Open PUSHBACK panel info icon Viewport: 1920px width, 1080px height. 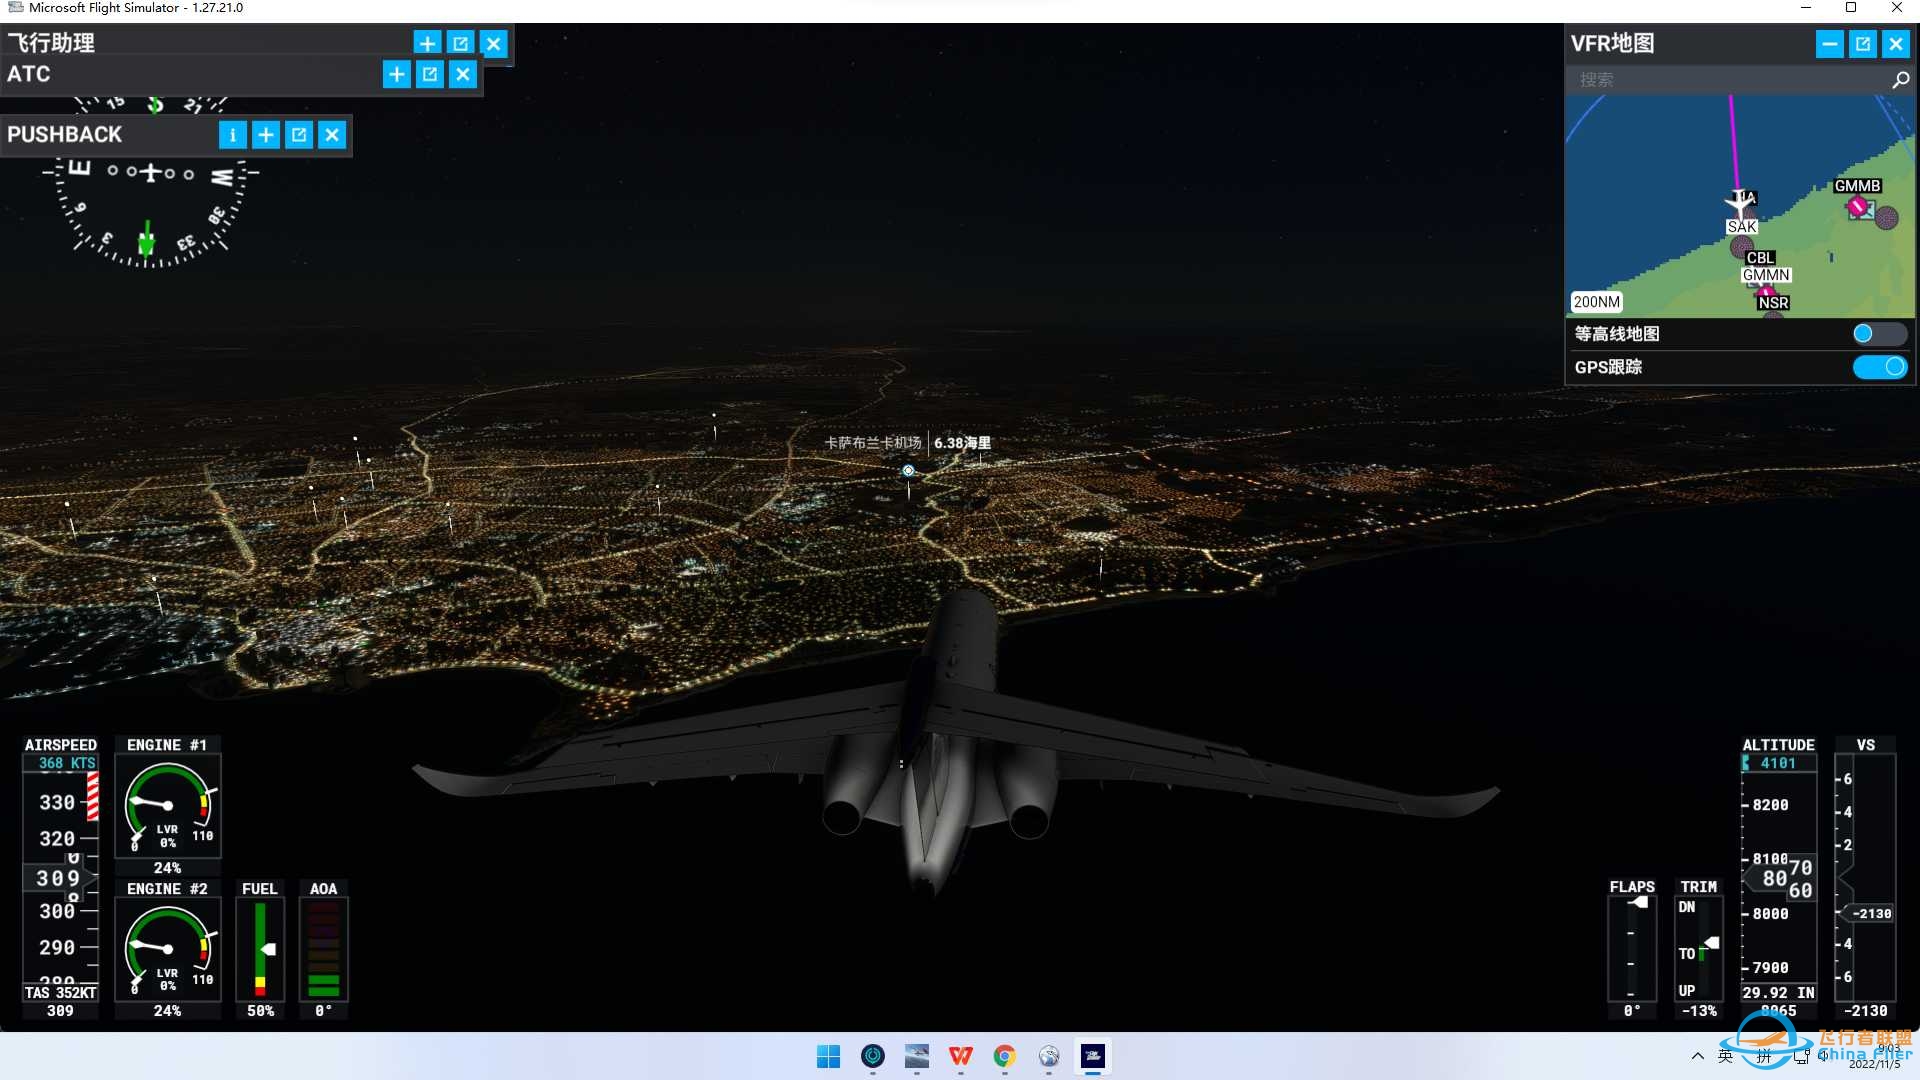point(232,135)
